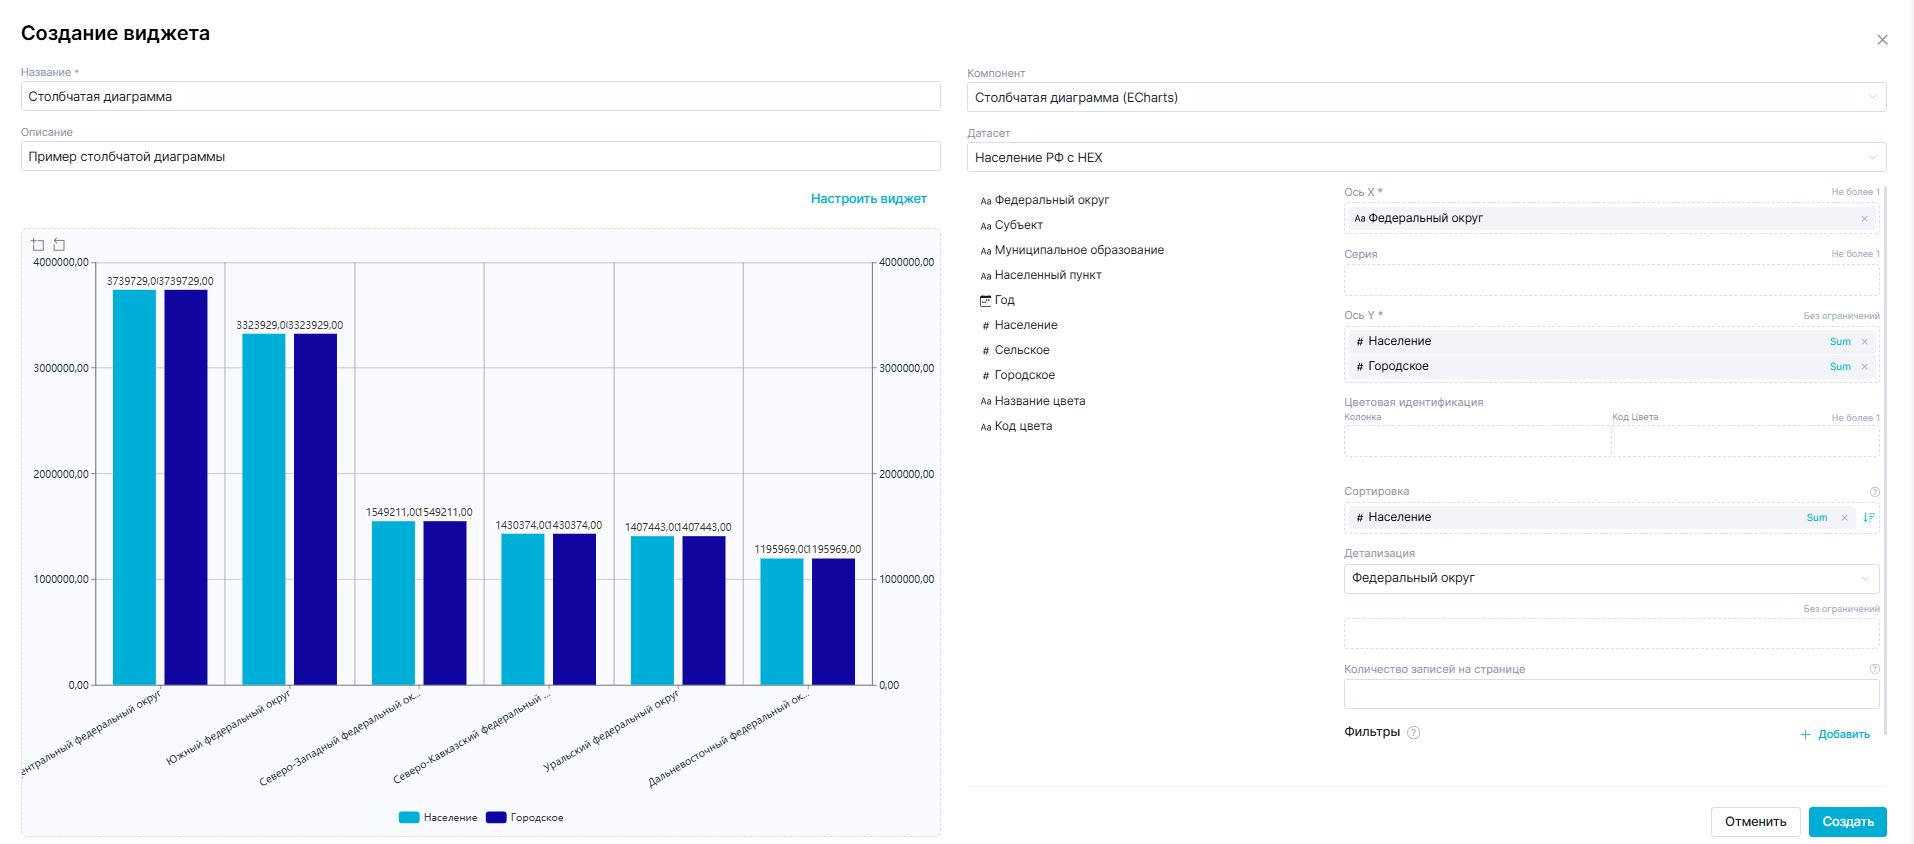Viewport: 1914px width, 844px height.
Task: Change Sum aggregation for Городское
Action: [x=1839, y=367]
